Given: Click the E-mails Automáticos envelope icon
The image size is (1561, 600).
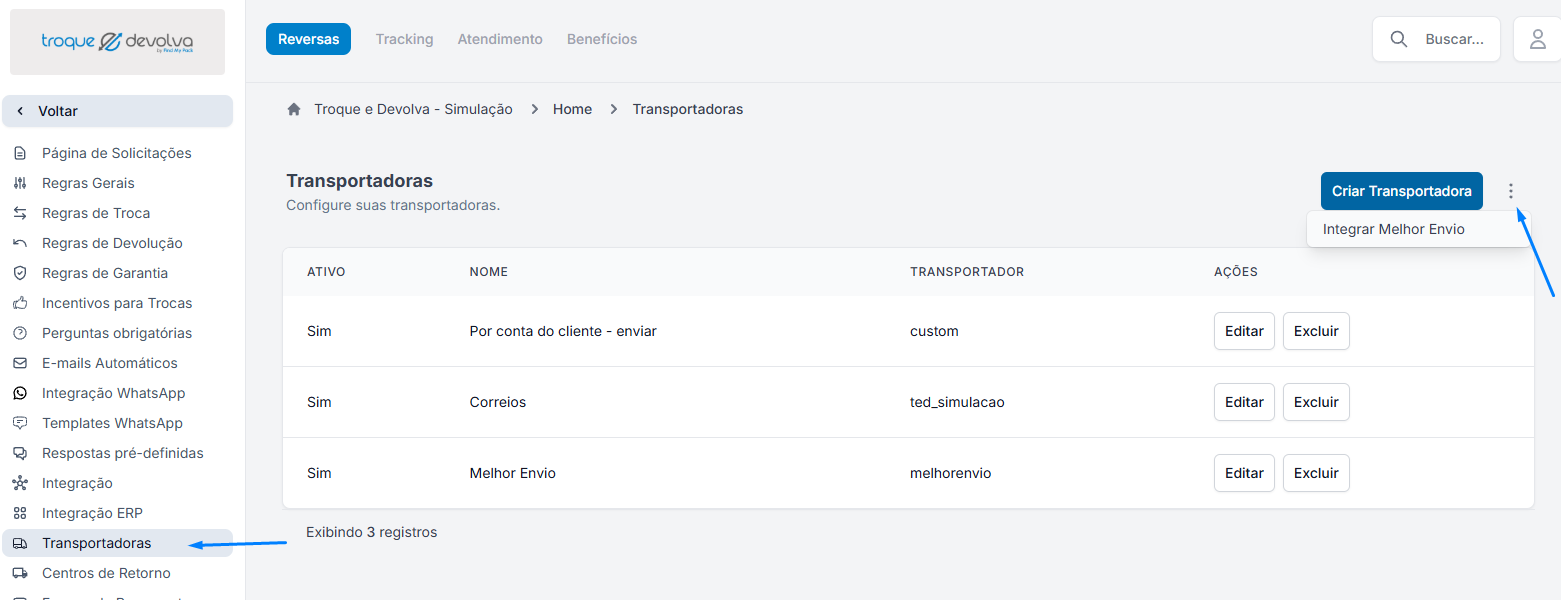Looking at the screenshot, I should (x=20, y=363).
